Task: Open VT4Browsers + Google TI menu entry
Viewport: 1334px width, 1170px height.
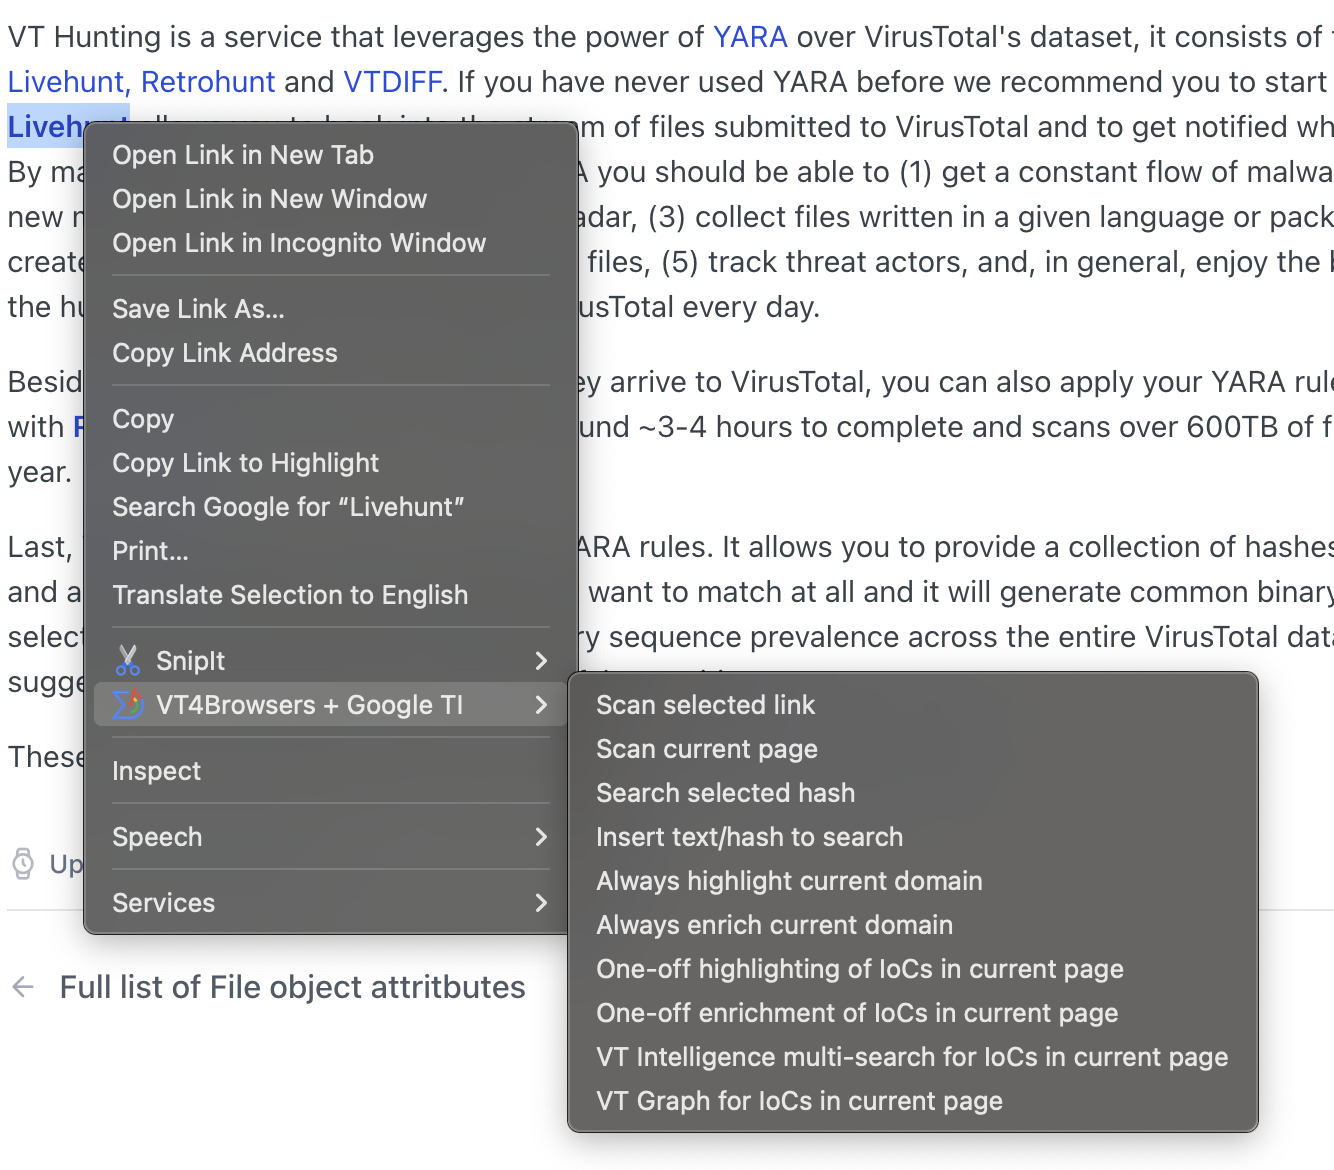Action: tap(331, 705)
